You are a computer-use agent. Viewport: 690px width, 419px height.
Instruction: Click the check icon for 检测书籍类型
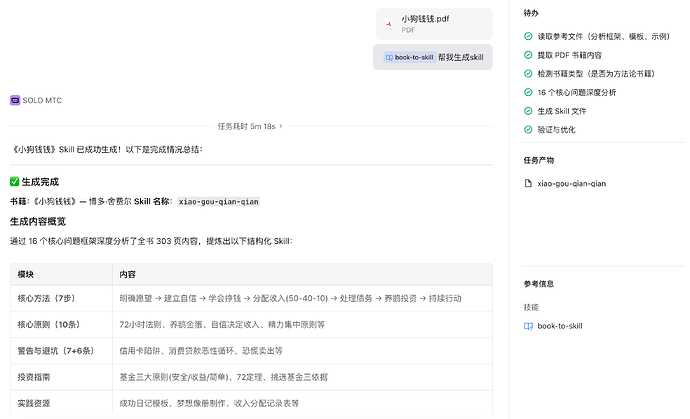pyautogui.click(x=528, y=74)
